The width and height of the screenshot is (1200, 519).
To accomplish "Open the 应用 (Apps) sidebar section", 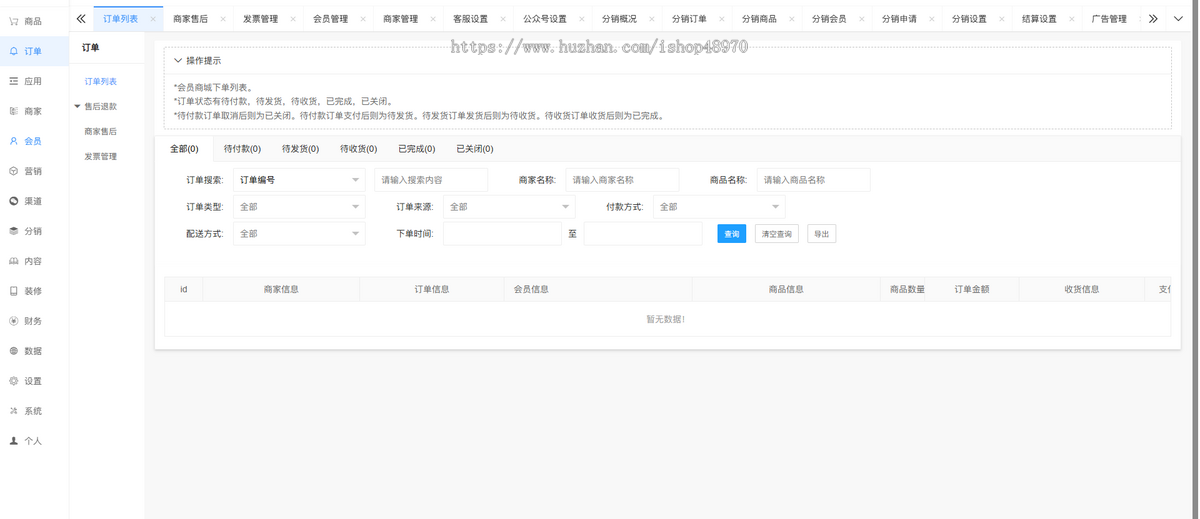I will pos(33,81).
